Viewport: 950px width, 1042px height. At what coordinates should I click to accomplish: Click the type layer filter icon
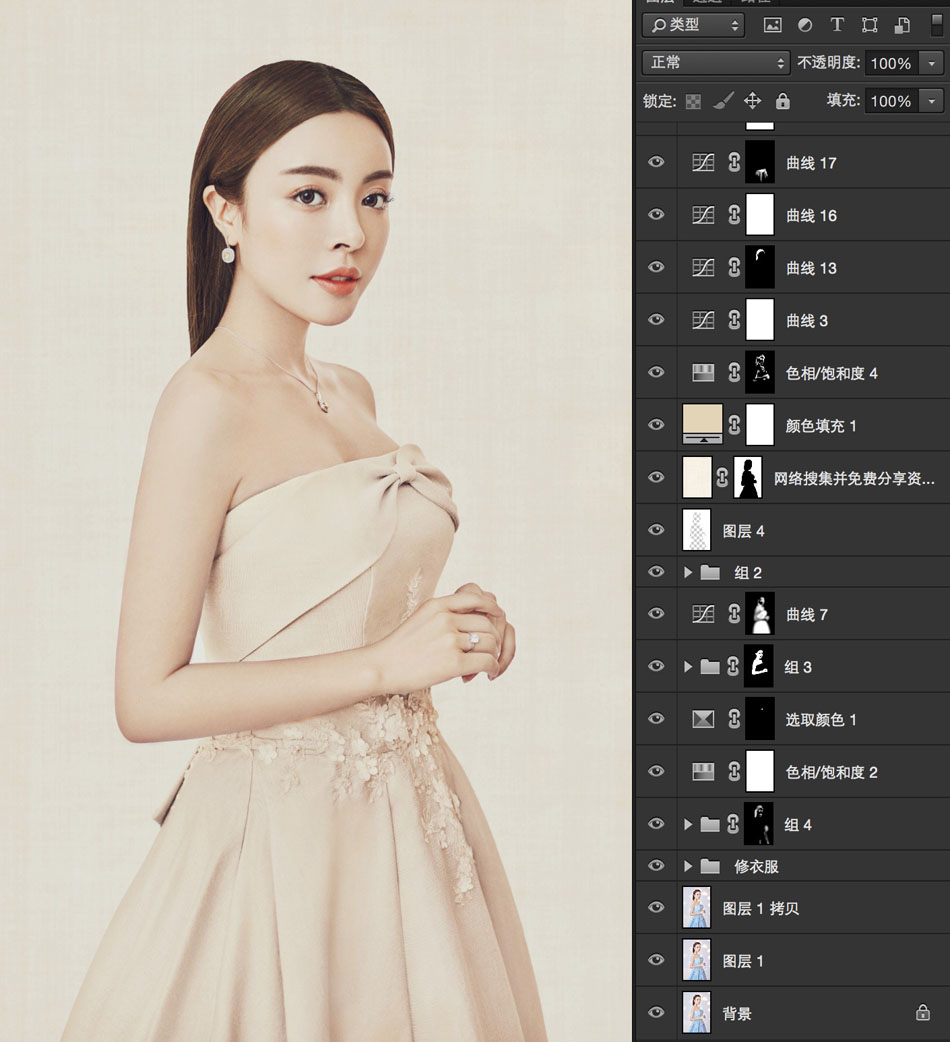[837, 25]
